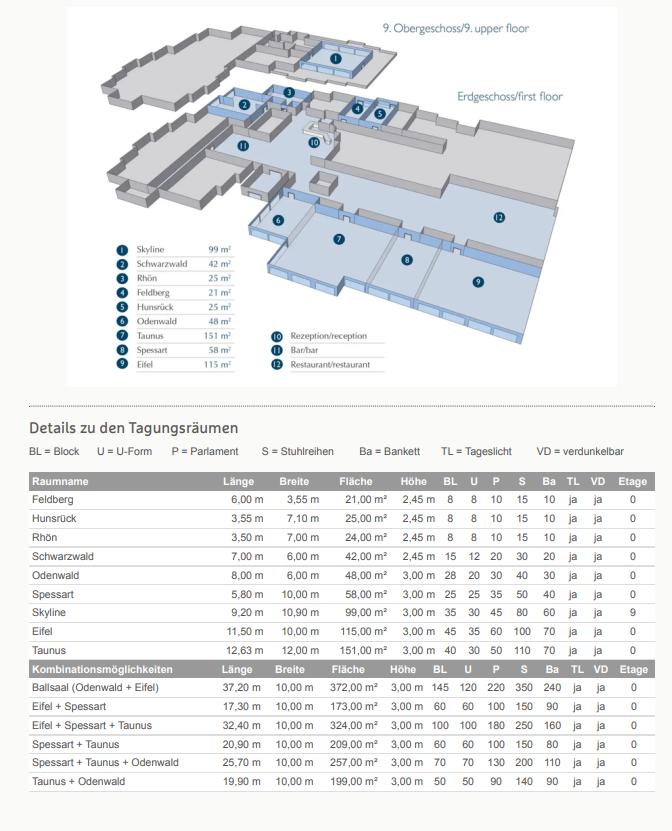Viewport: 672px width, 831px height.
Task: Click legend bullet 6 next to Odenwald
Action: pyautogui.click(x=122, y=321)
